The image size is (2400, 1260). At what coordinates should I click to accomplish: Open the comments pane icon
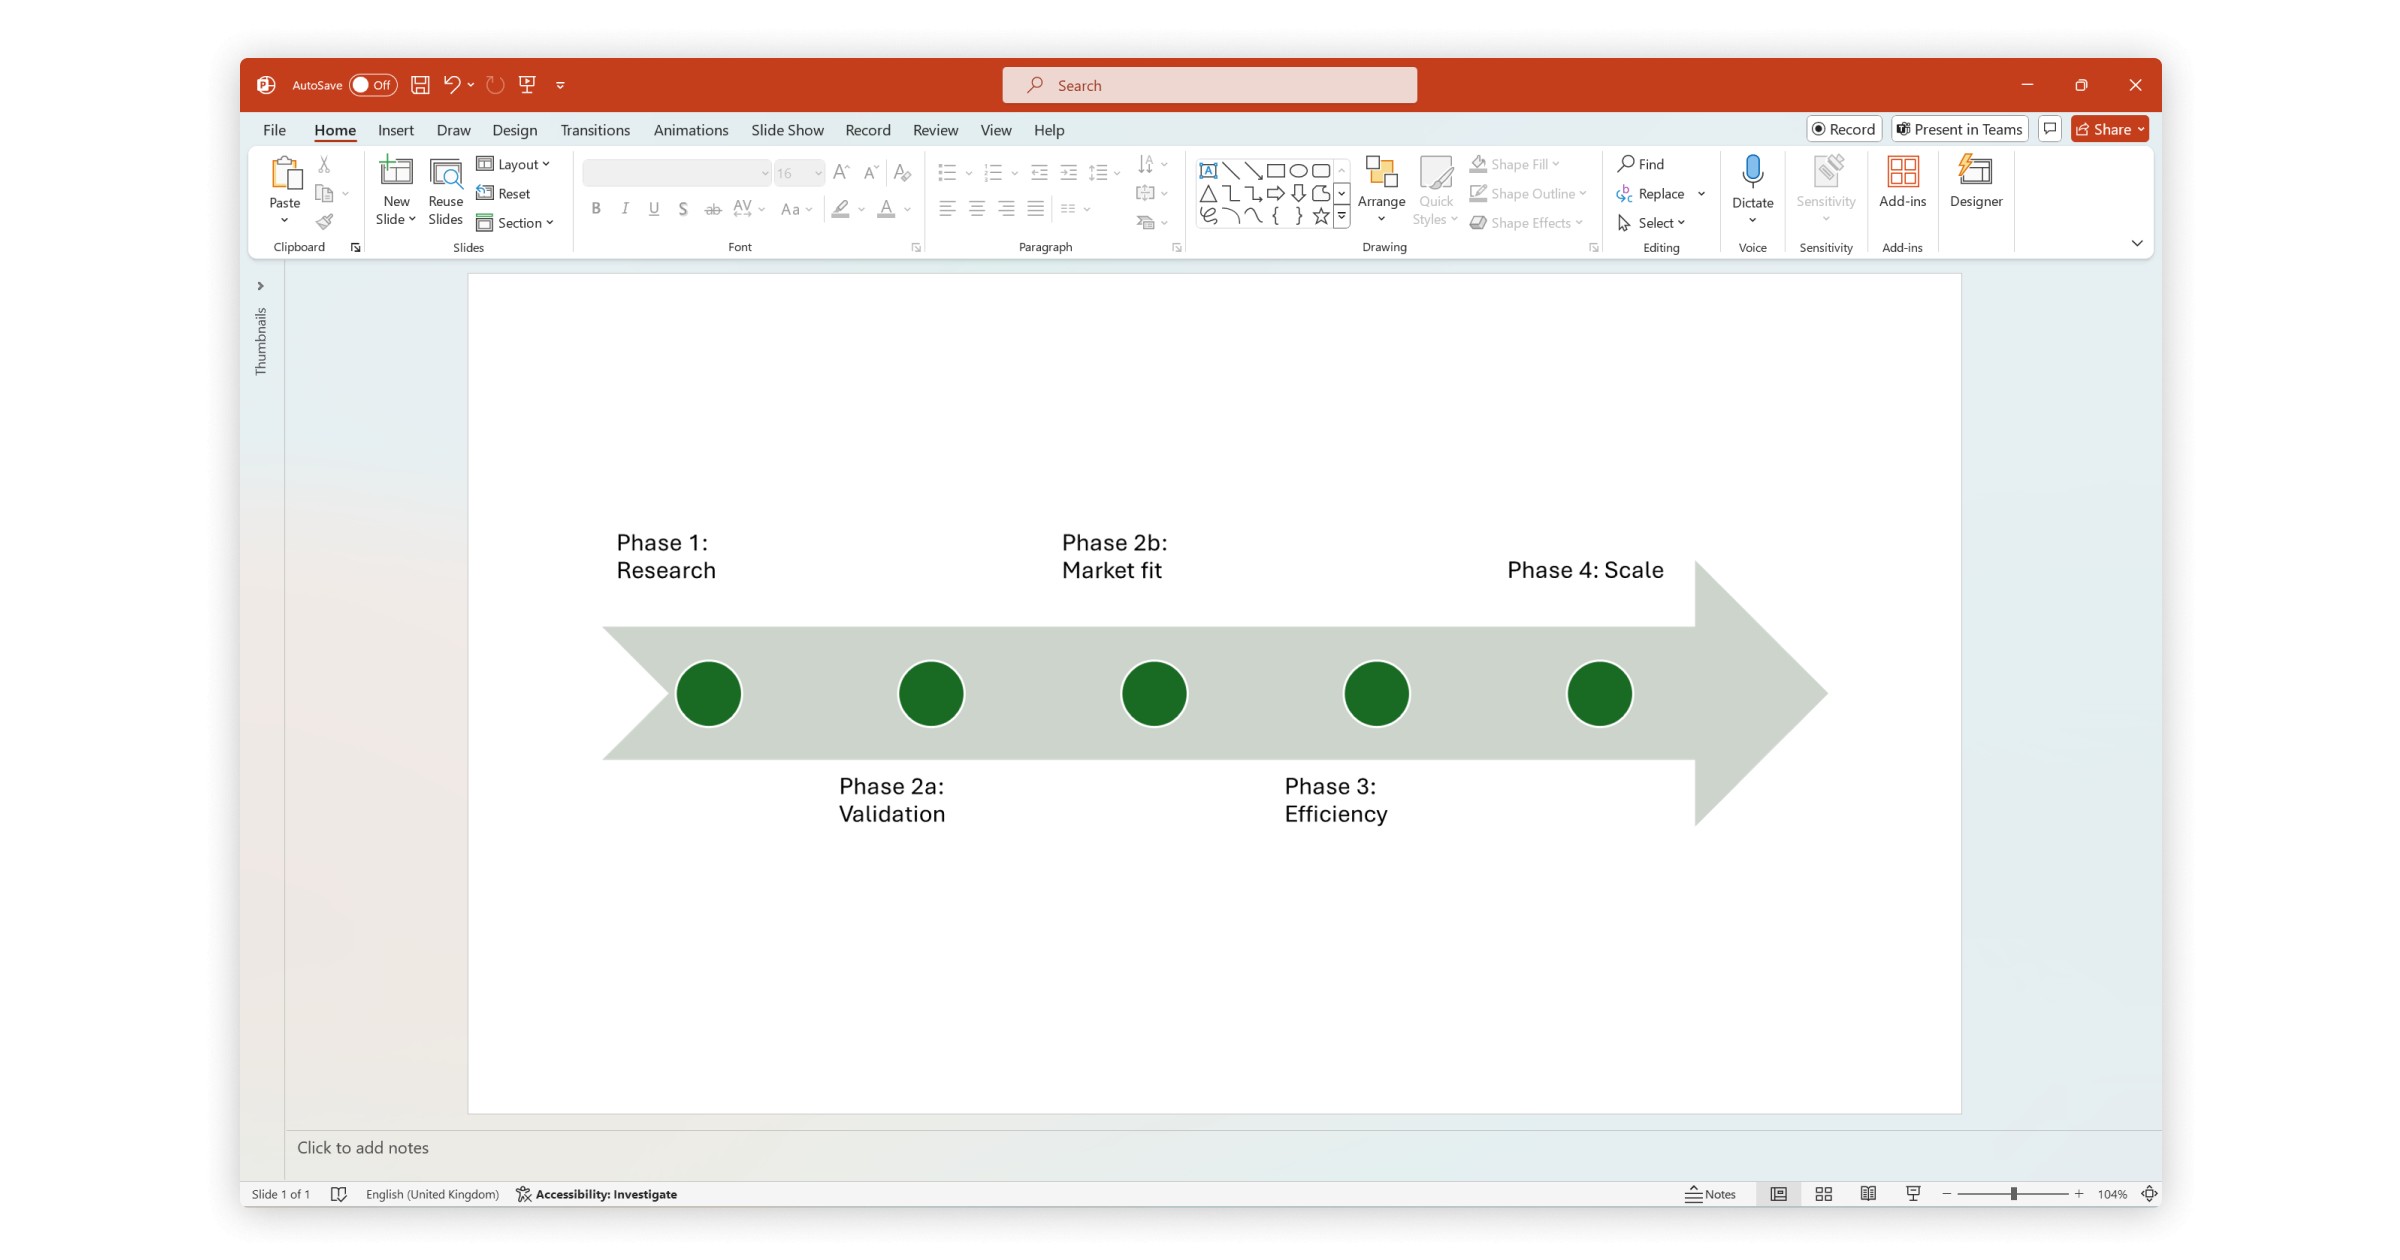(x=2050, y=129)
